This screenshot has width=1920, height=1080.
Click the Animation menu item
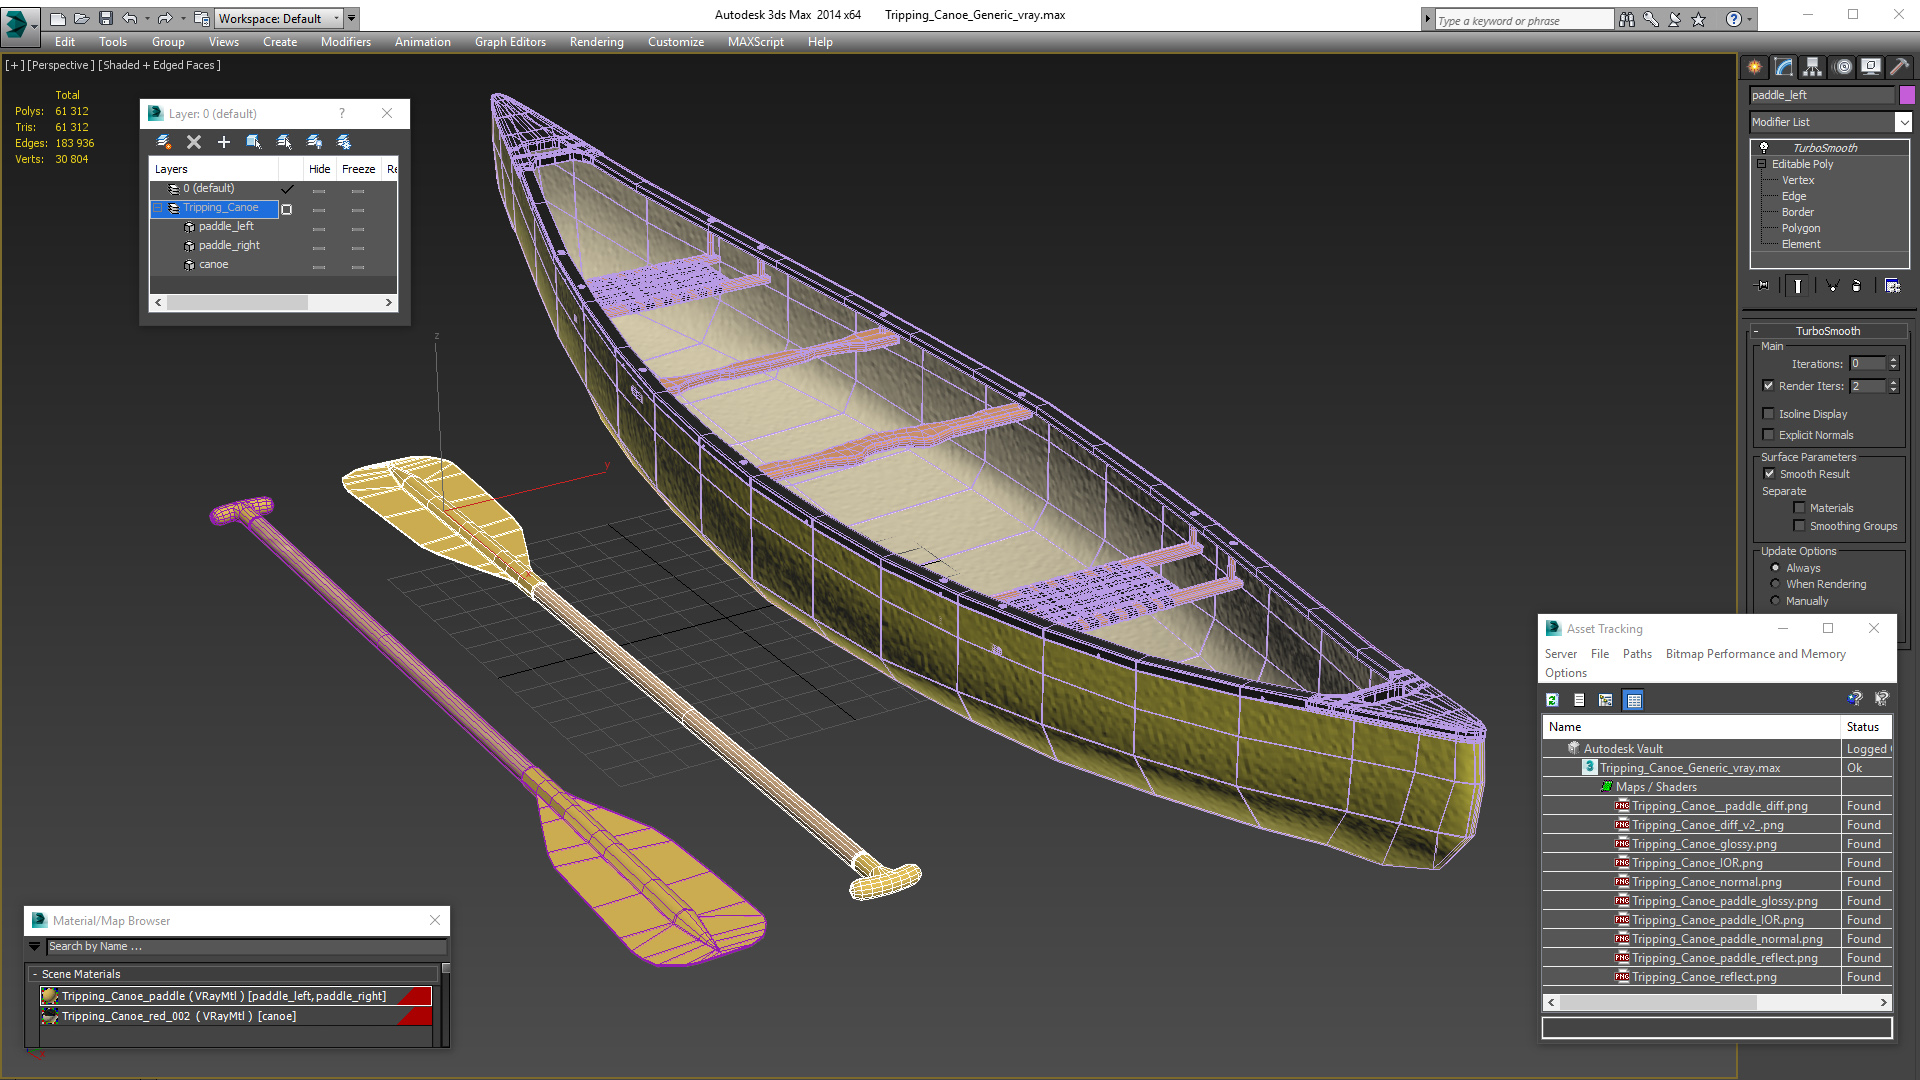point(423,41)
